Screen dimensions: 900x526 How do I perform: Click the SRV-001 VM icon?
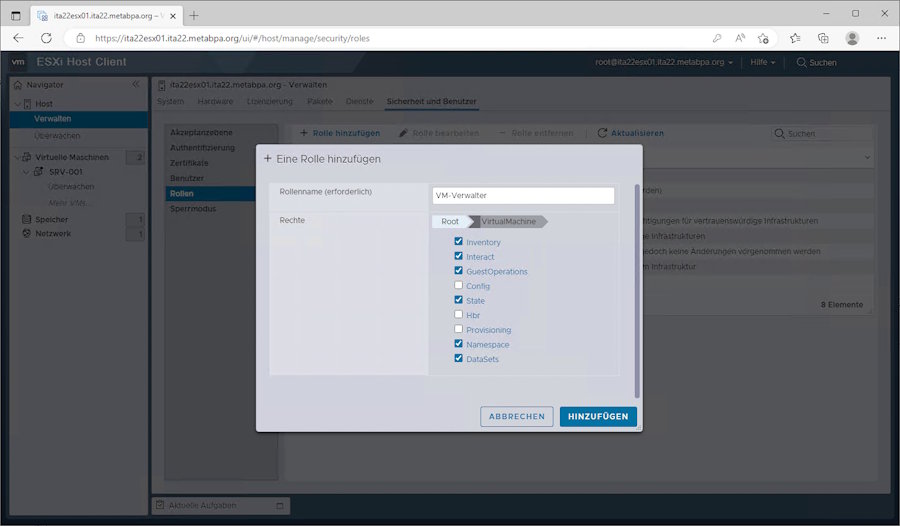coord(38,171)
